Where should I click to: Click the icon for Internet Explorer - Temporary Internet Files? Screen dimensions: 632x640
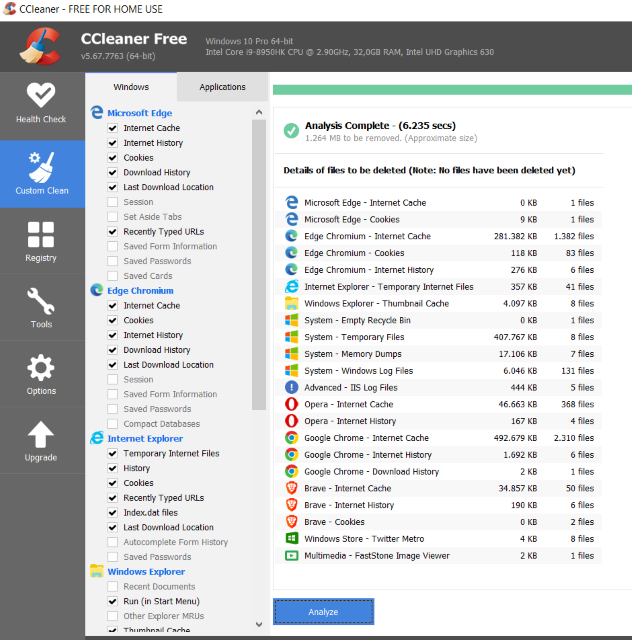pyautogui.click(x=292, y=287)
